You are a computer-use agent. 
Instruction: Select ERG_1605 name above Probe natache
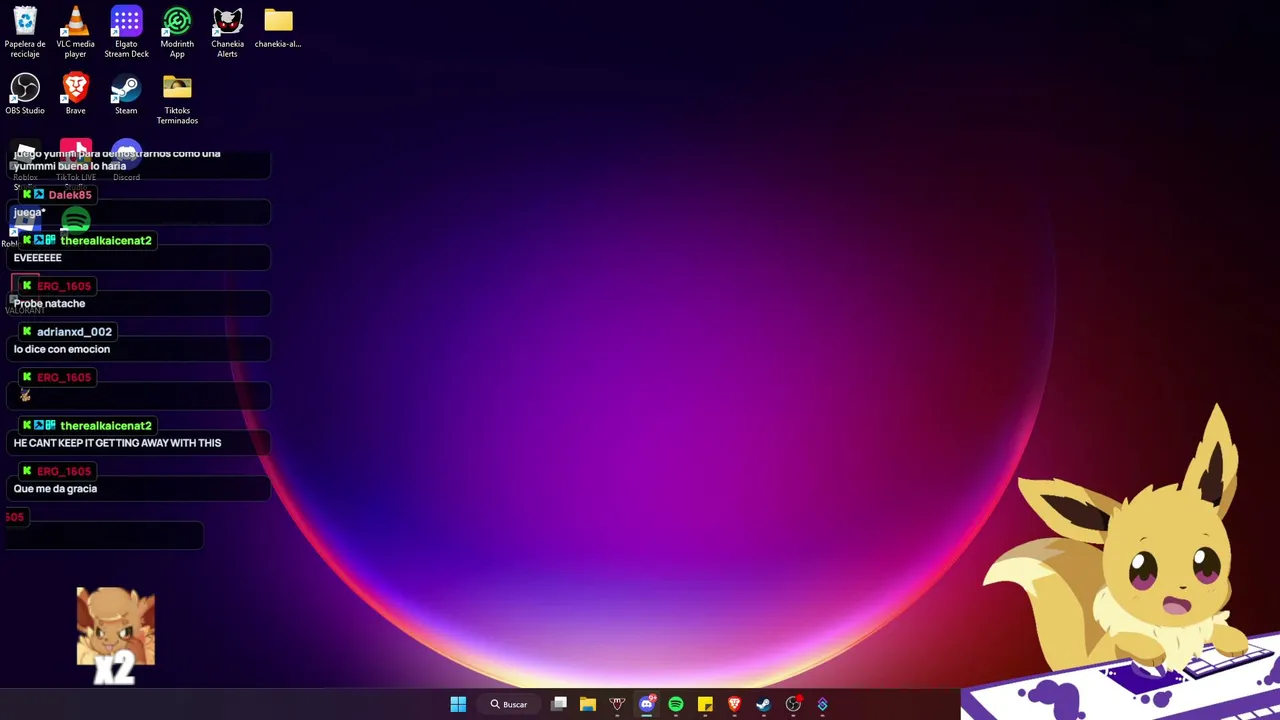(64, 286)
